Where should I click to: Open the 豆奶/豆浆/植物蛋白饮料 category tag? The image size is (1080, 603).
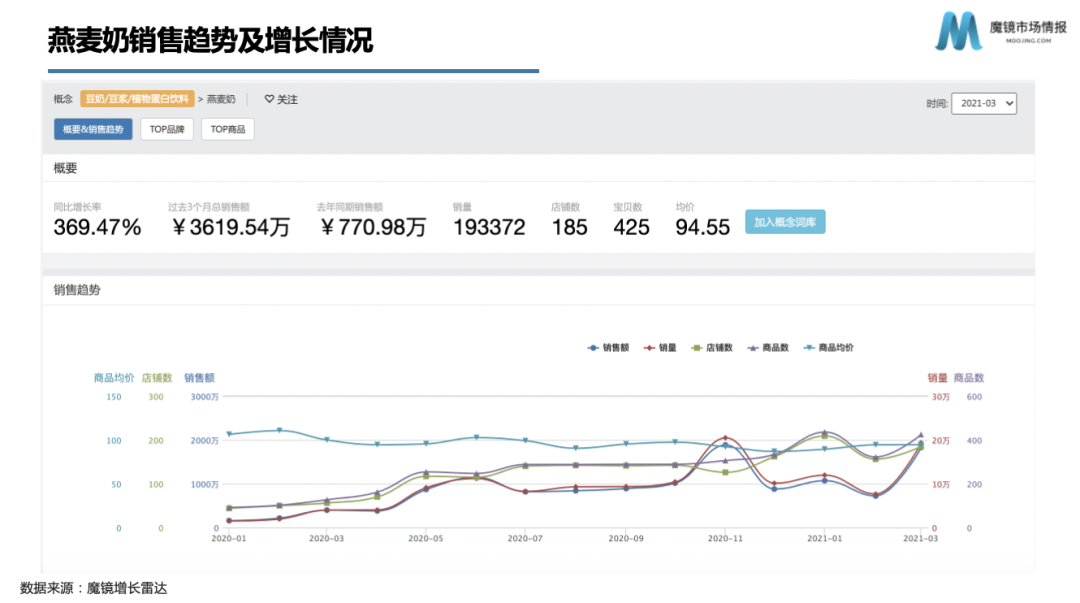(x=137, y=99)
